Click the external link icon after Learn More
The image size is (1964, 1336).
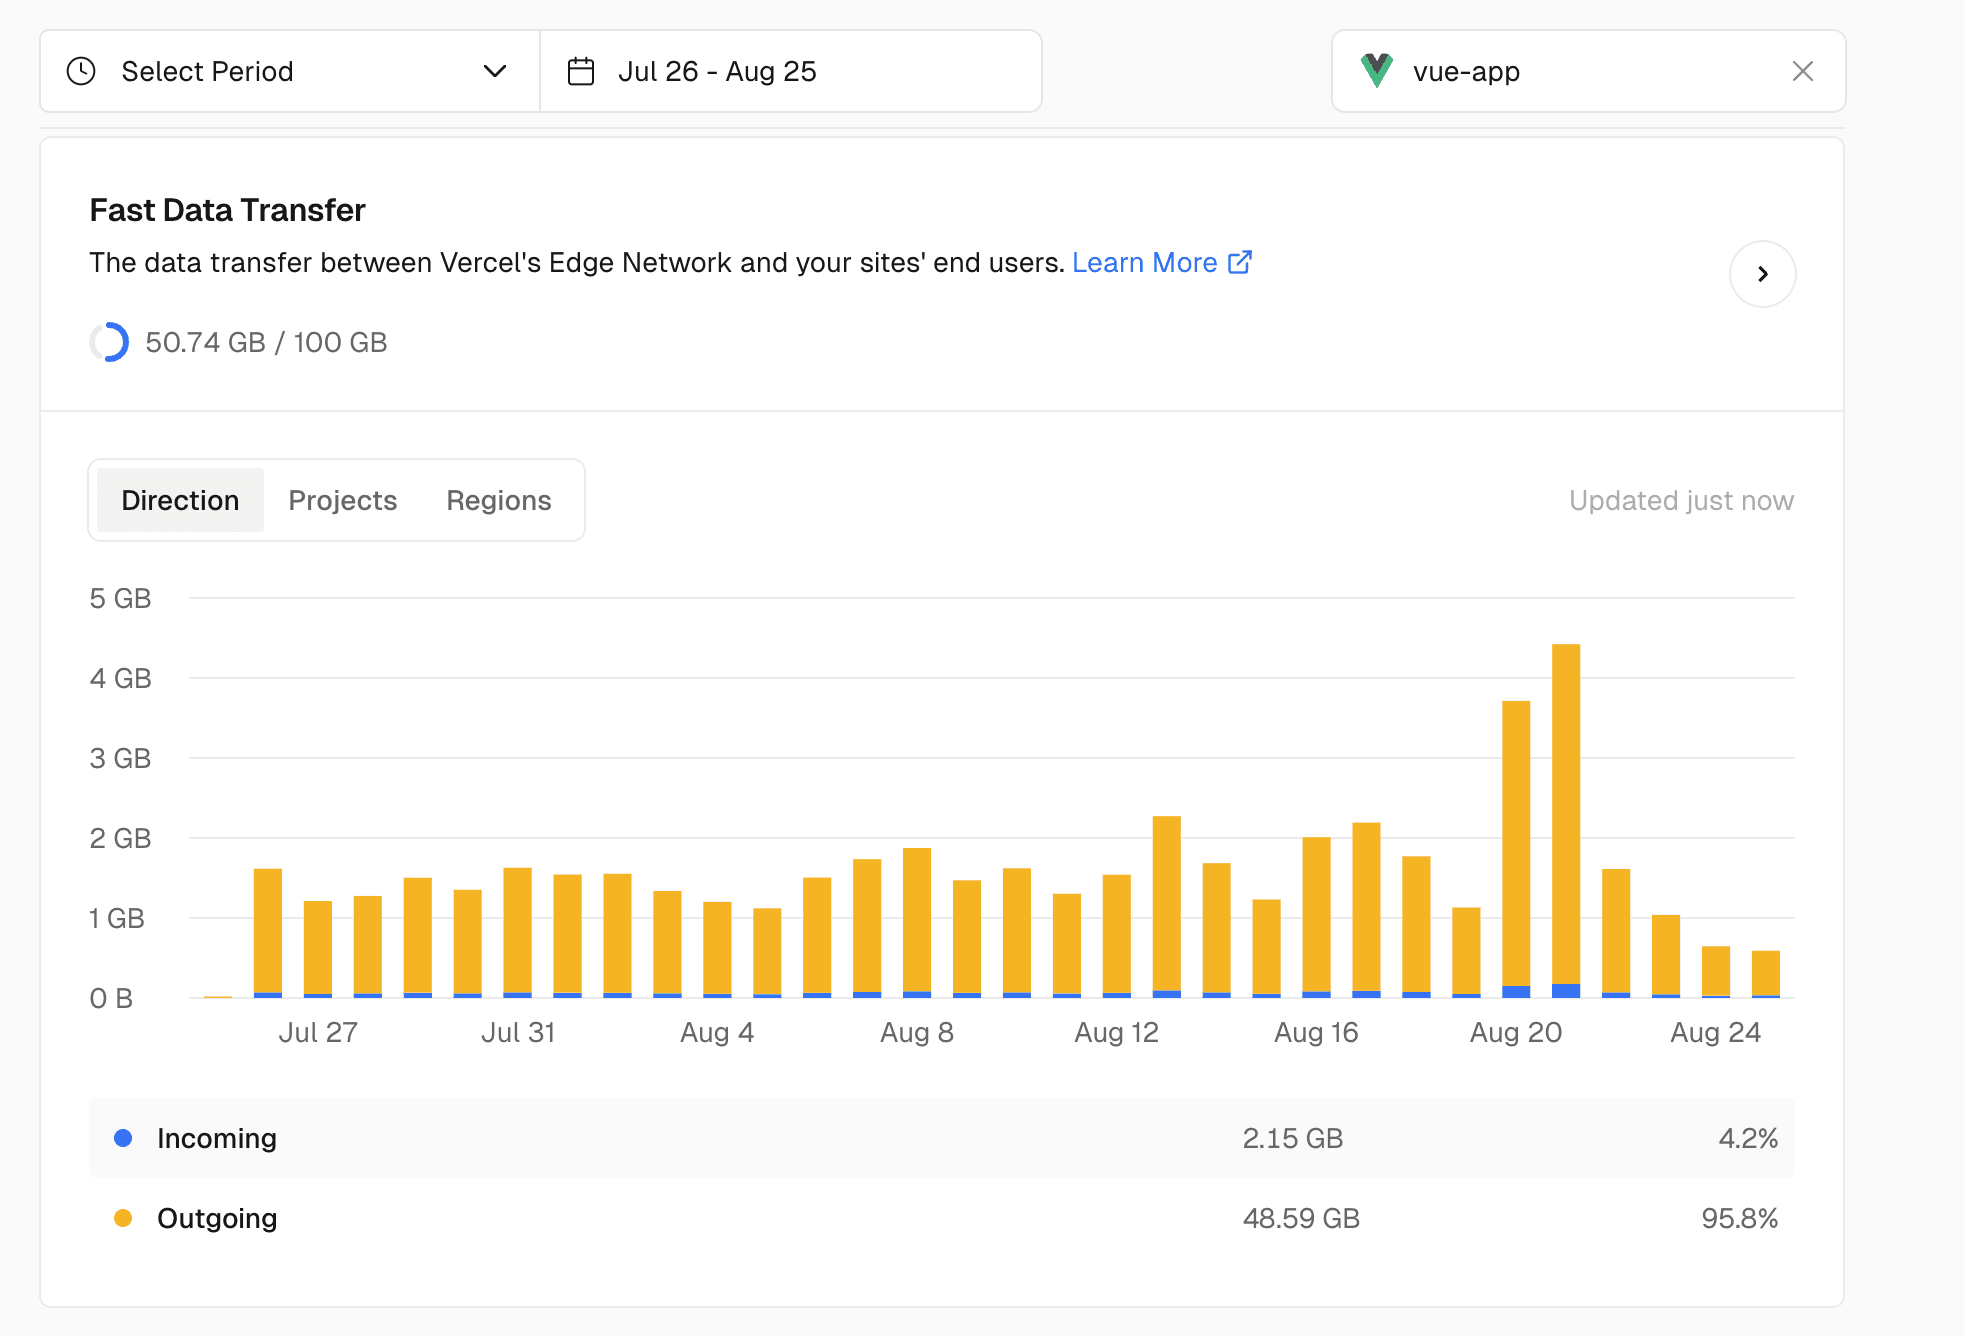pos(1240,262)
